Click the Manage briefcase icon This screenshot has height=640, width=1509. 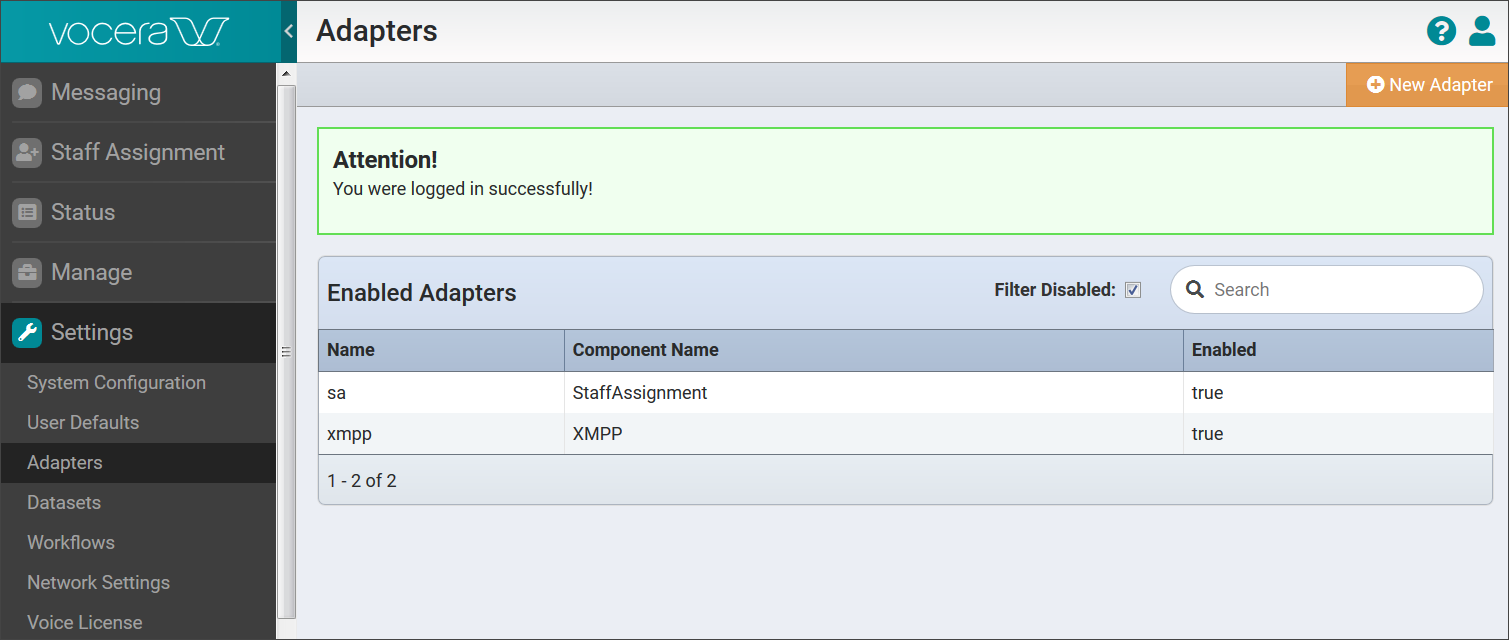(27, 273)
